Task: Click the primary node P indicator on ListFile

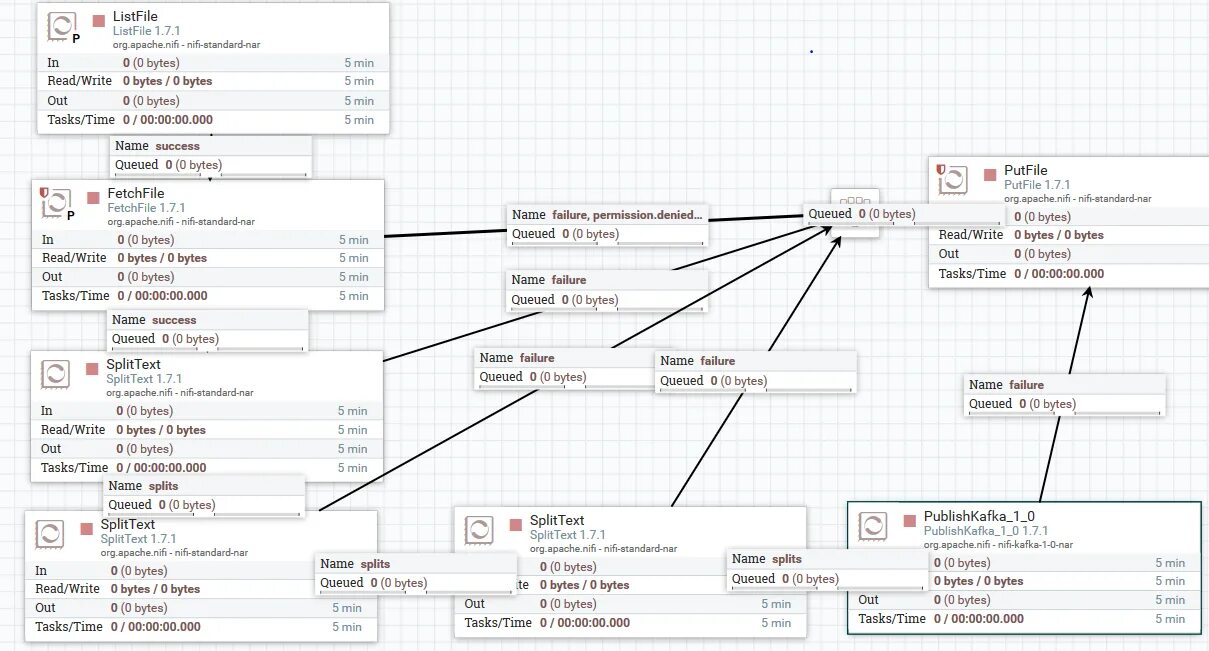Action: click(76, 39)
